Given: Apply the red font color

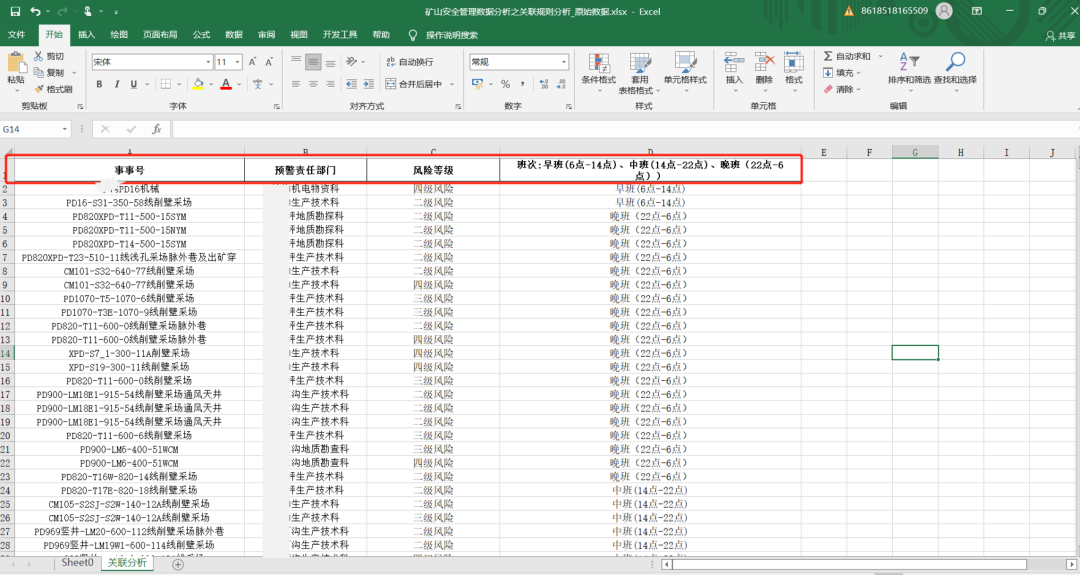Looking at the screenshot, I should [226, 84].
